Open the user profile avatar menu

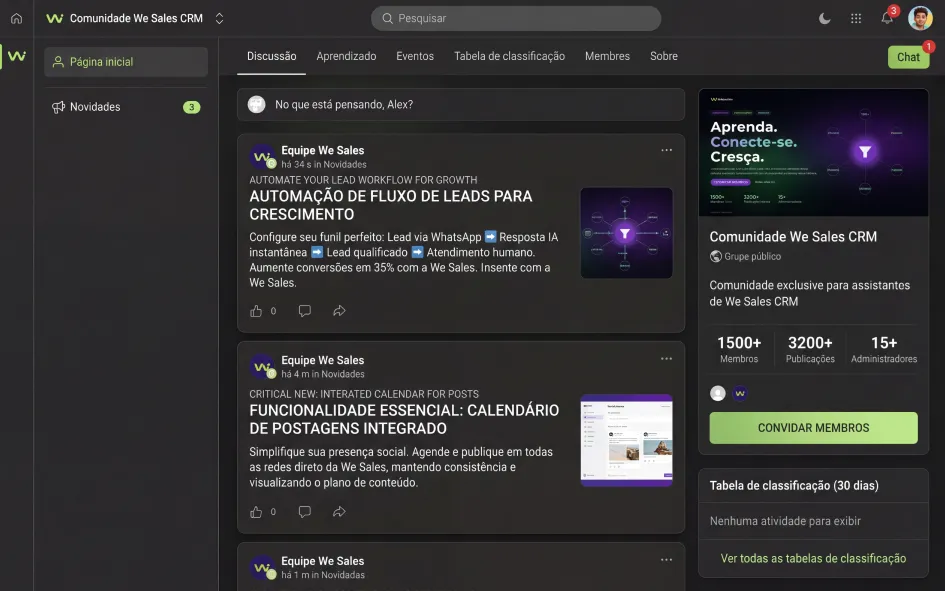coord(920,18)
